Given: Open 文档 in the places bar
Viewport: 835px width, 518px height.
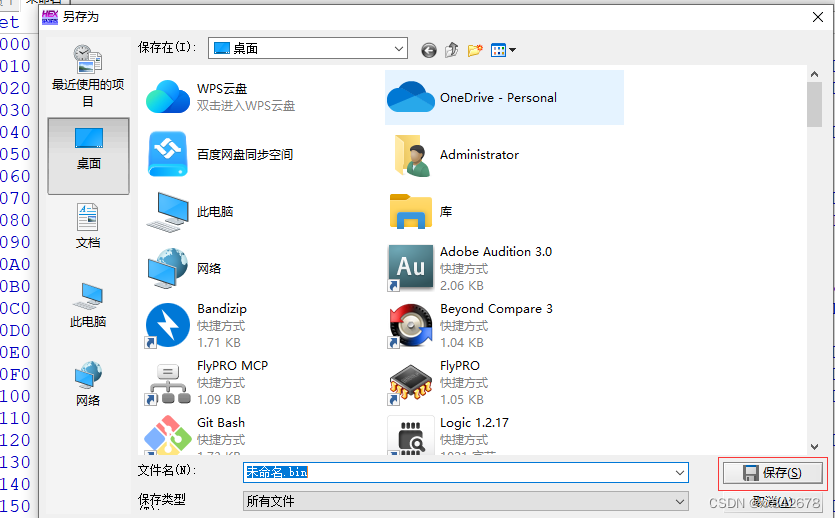Looking at the screenshot, I should [x=88, y=226].
